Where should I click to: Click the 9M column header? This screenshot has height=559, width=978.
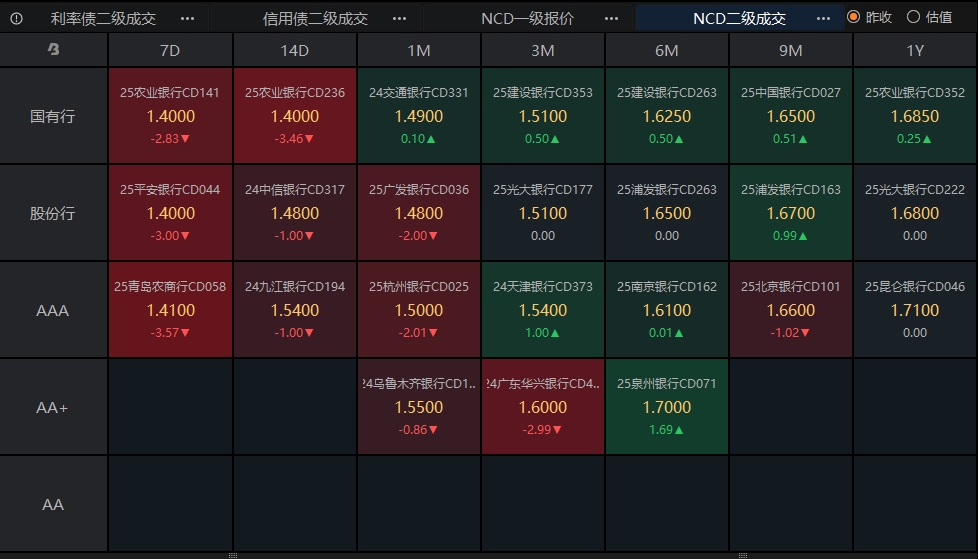coord(791,50)
